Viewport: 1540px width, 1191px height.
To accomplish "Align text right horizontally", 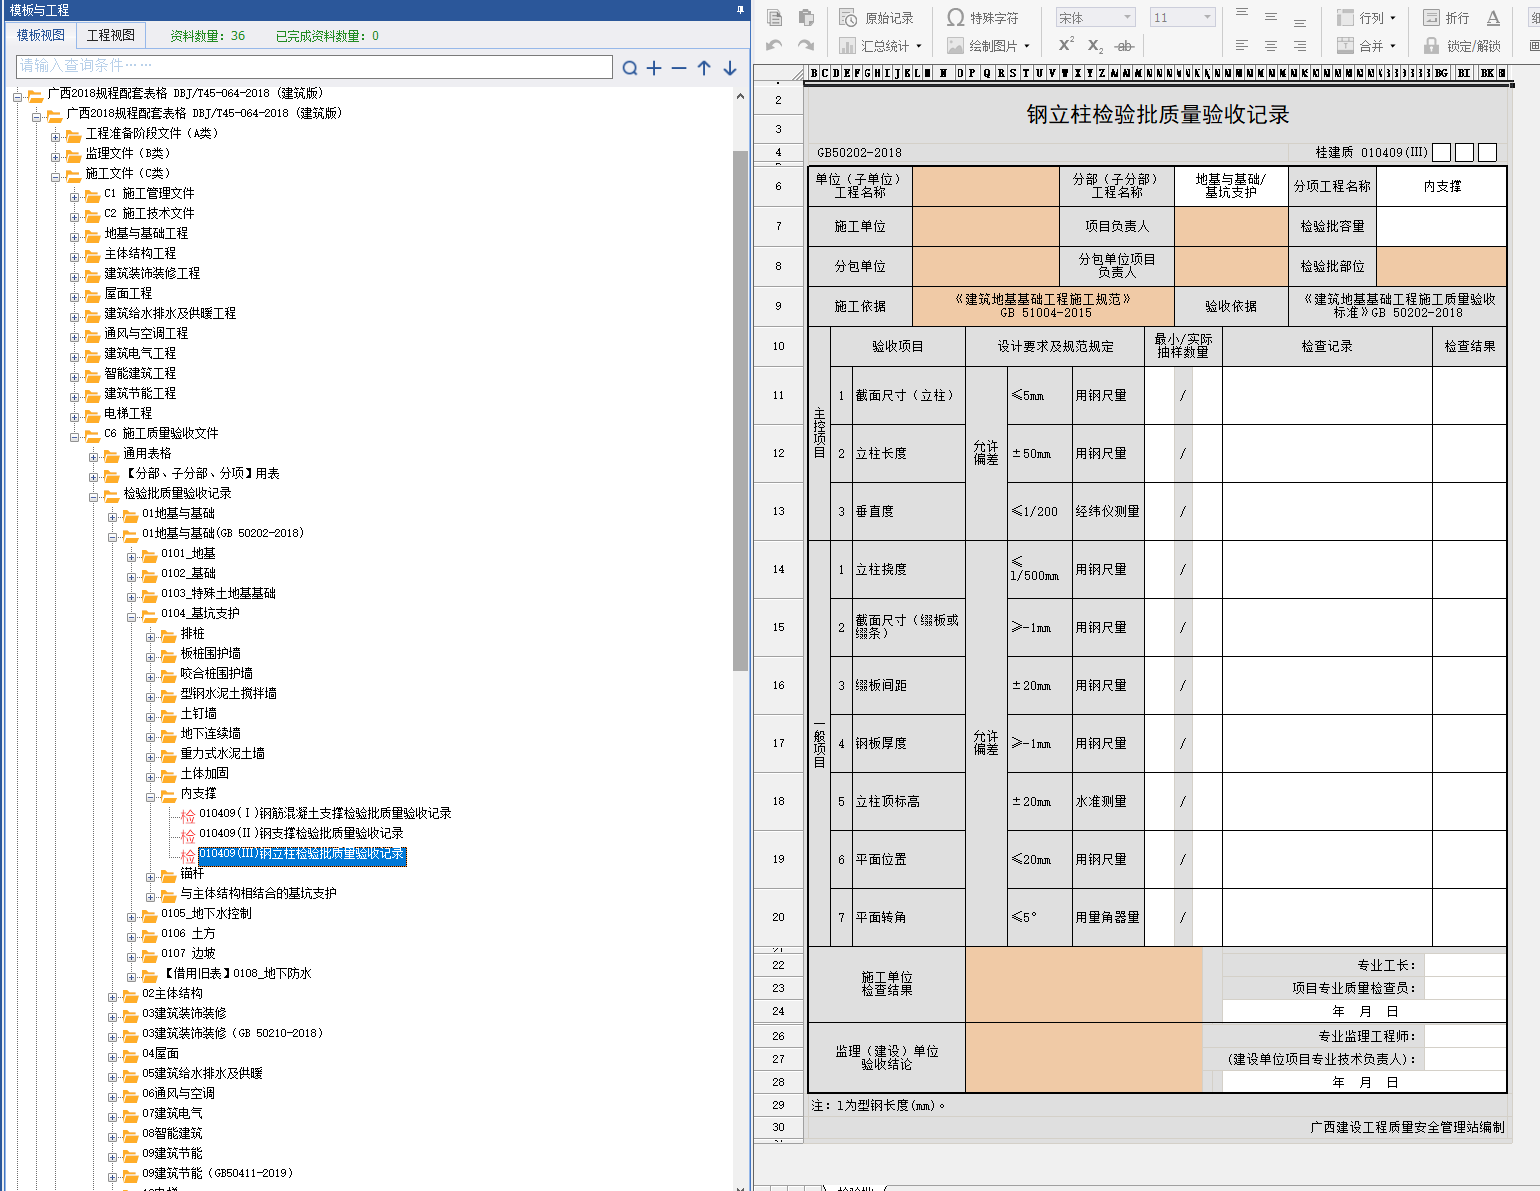I will point(1300,46).
